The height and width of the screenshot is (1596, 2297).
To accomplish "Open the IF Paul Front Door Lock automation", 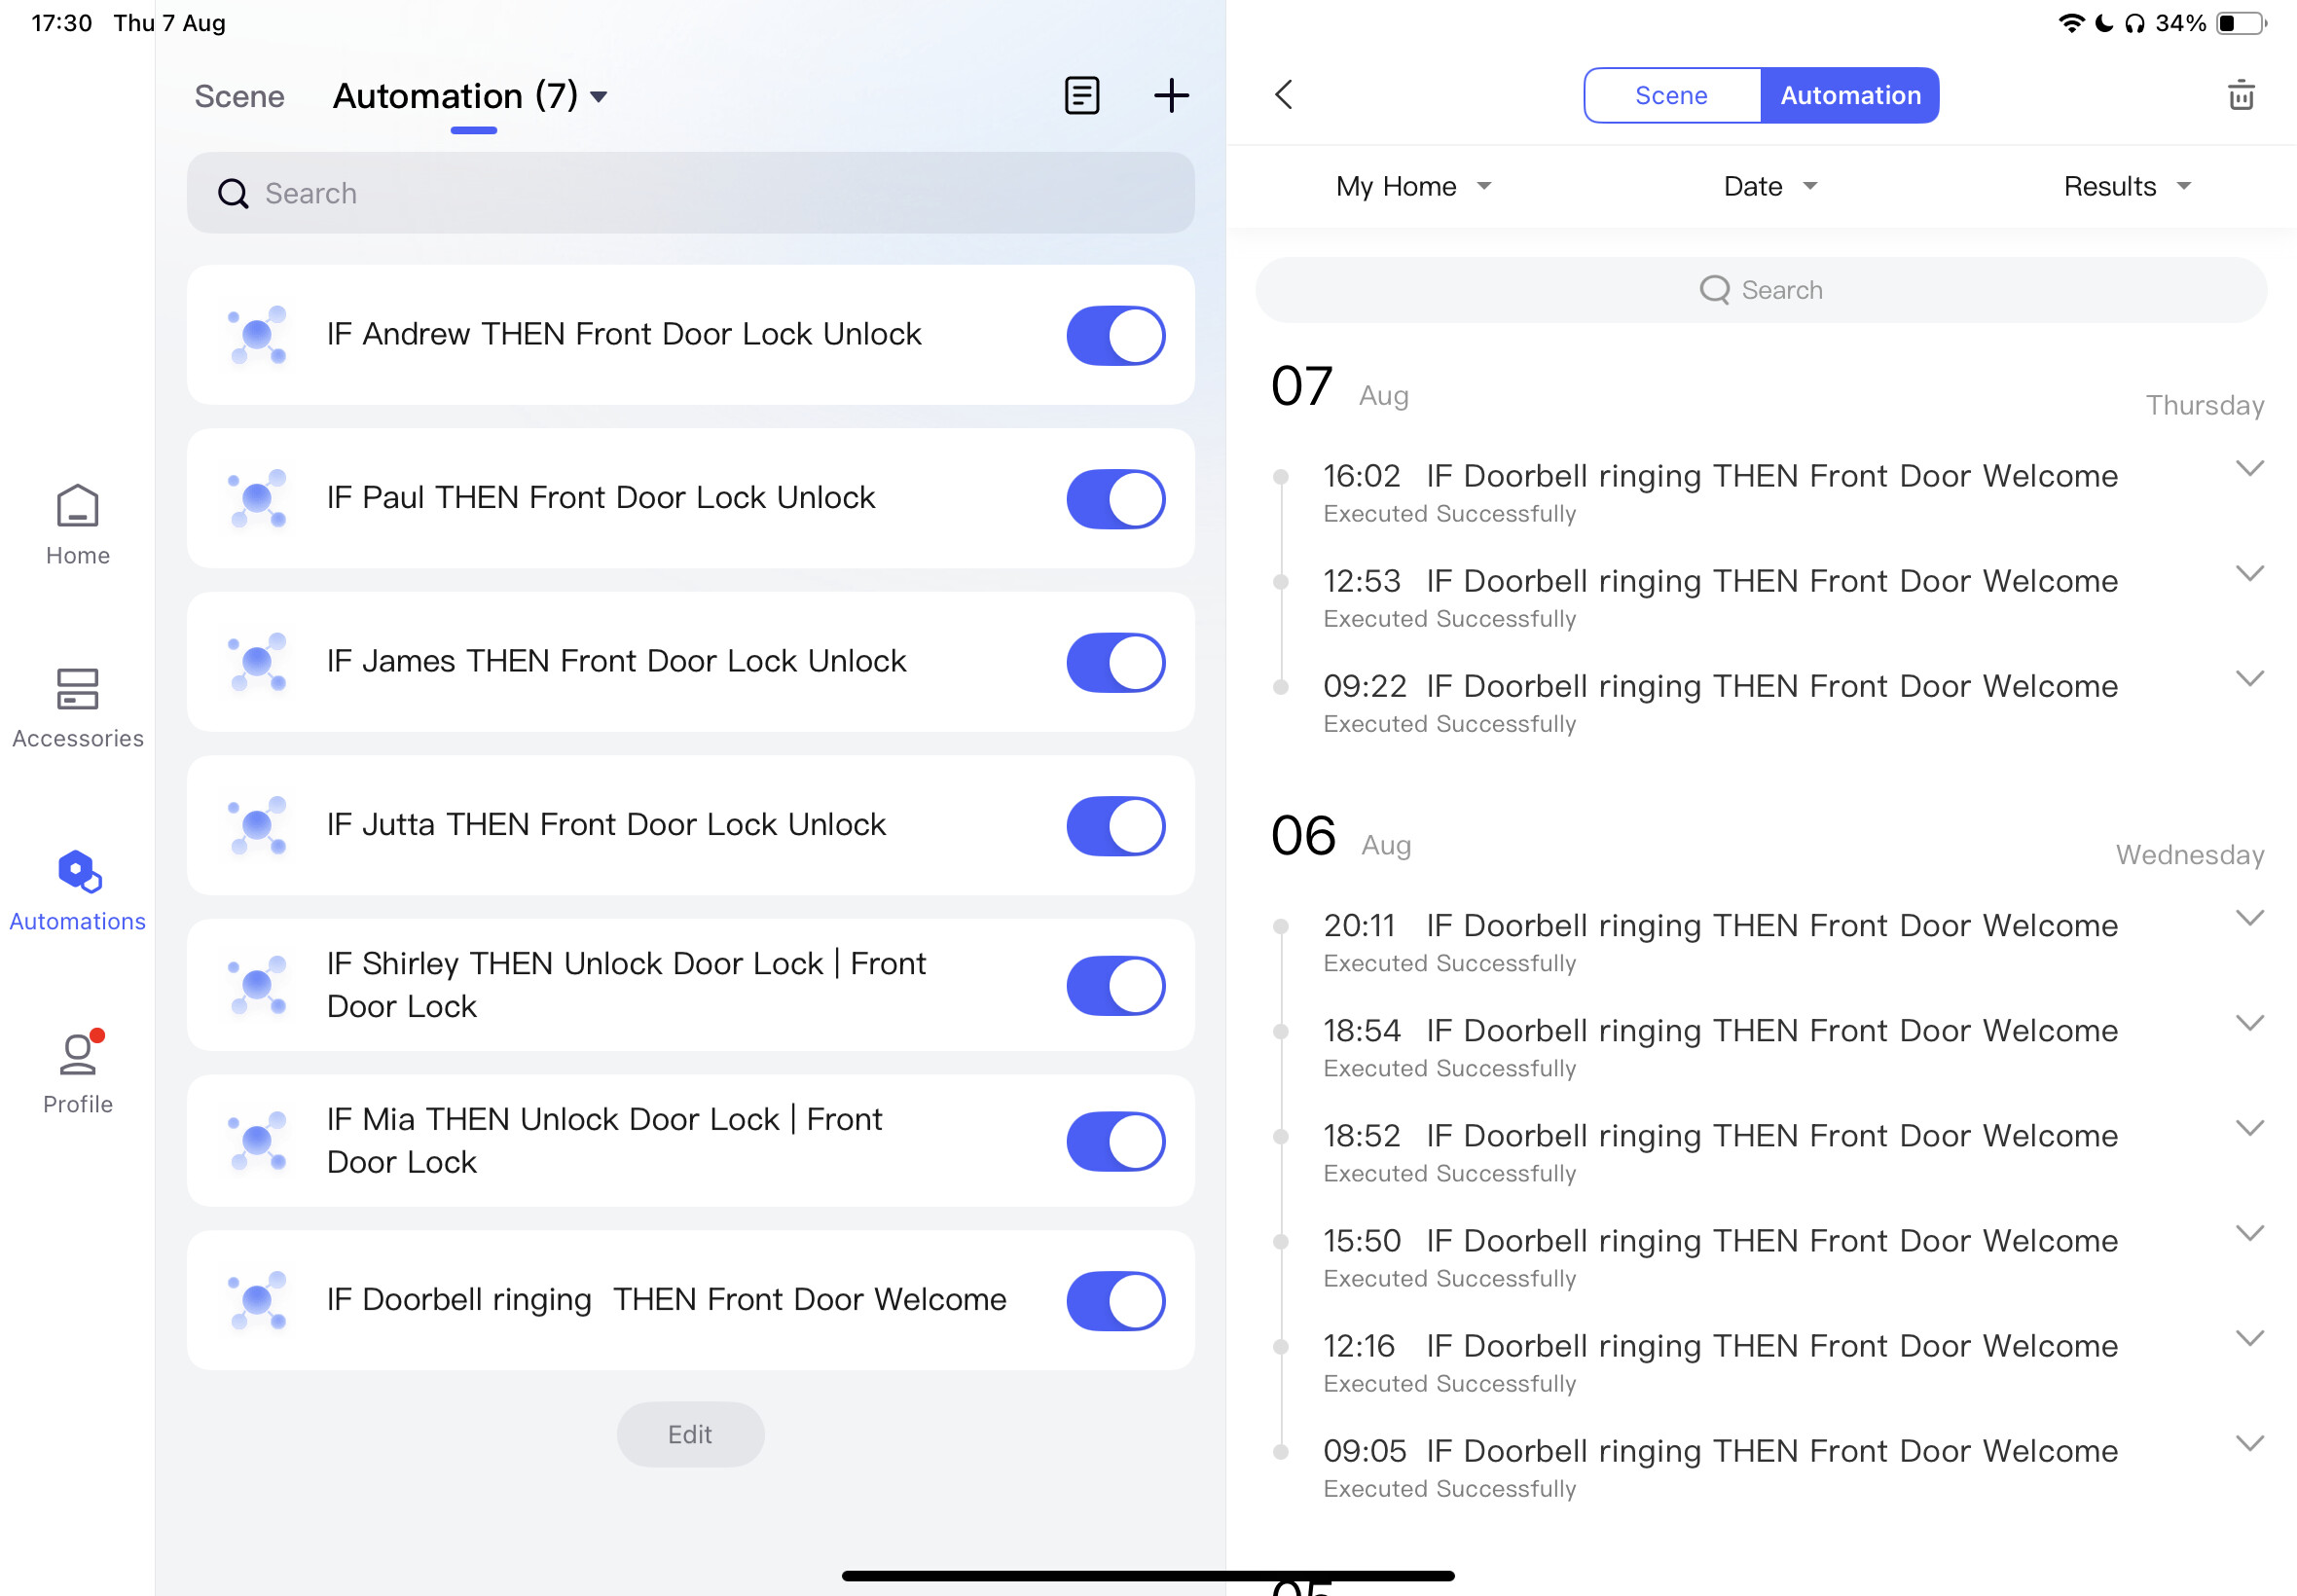I will [600, 498].
